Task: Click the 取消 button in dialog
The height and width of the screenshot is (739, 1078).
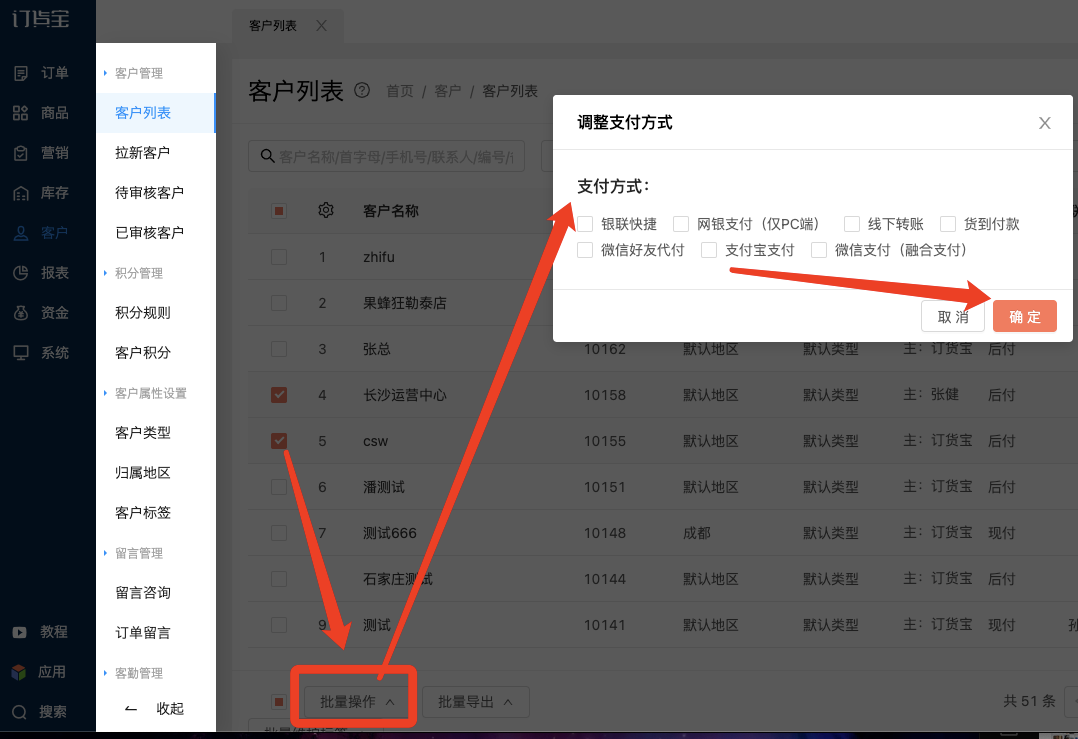Action: tap(953, 316)
